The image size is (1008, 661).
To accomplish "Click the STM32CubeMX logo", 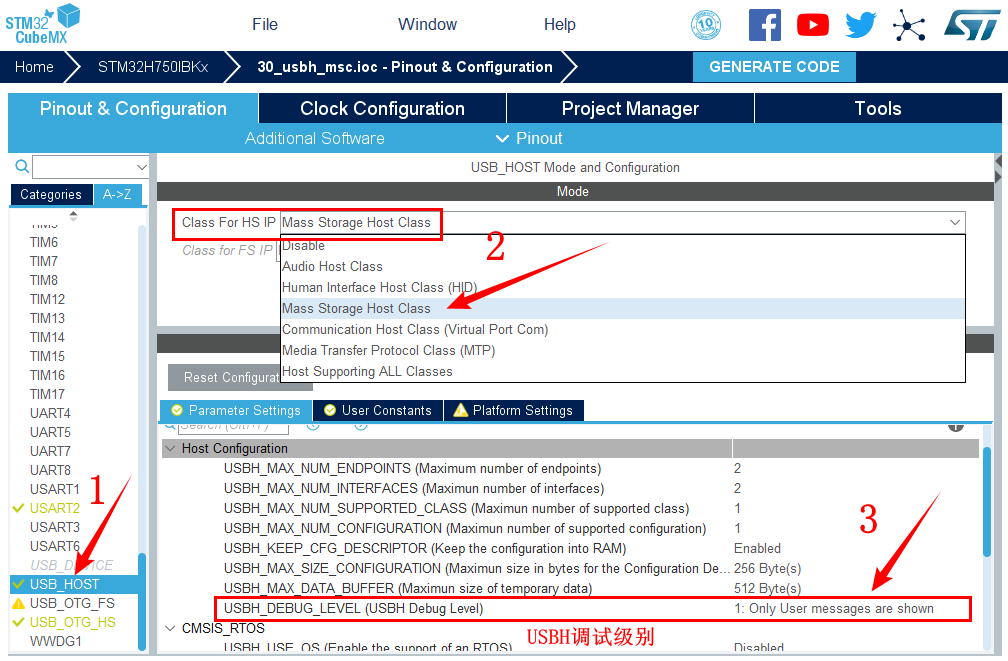I will pos(42,24).
